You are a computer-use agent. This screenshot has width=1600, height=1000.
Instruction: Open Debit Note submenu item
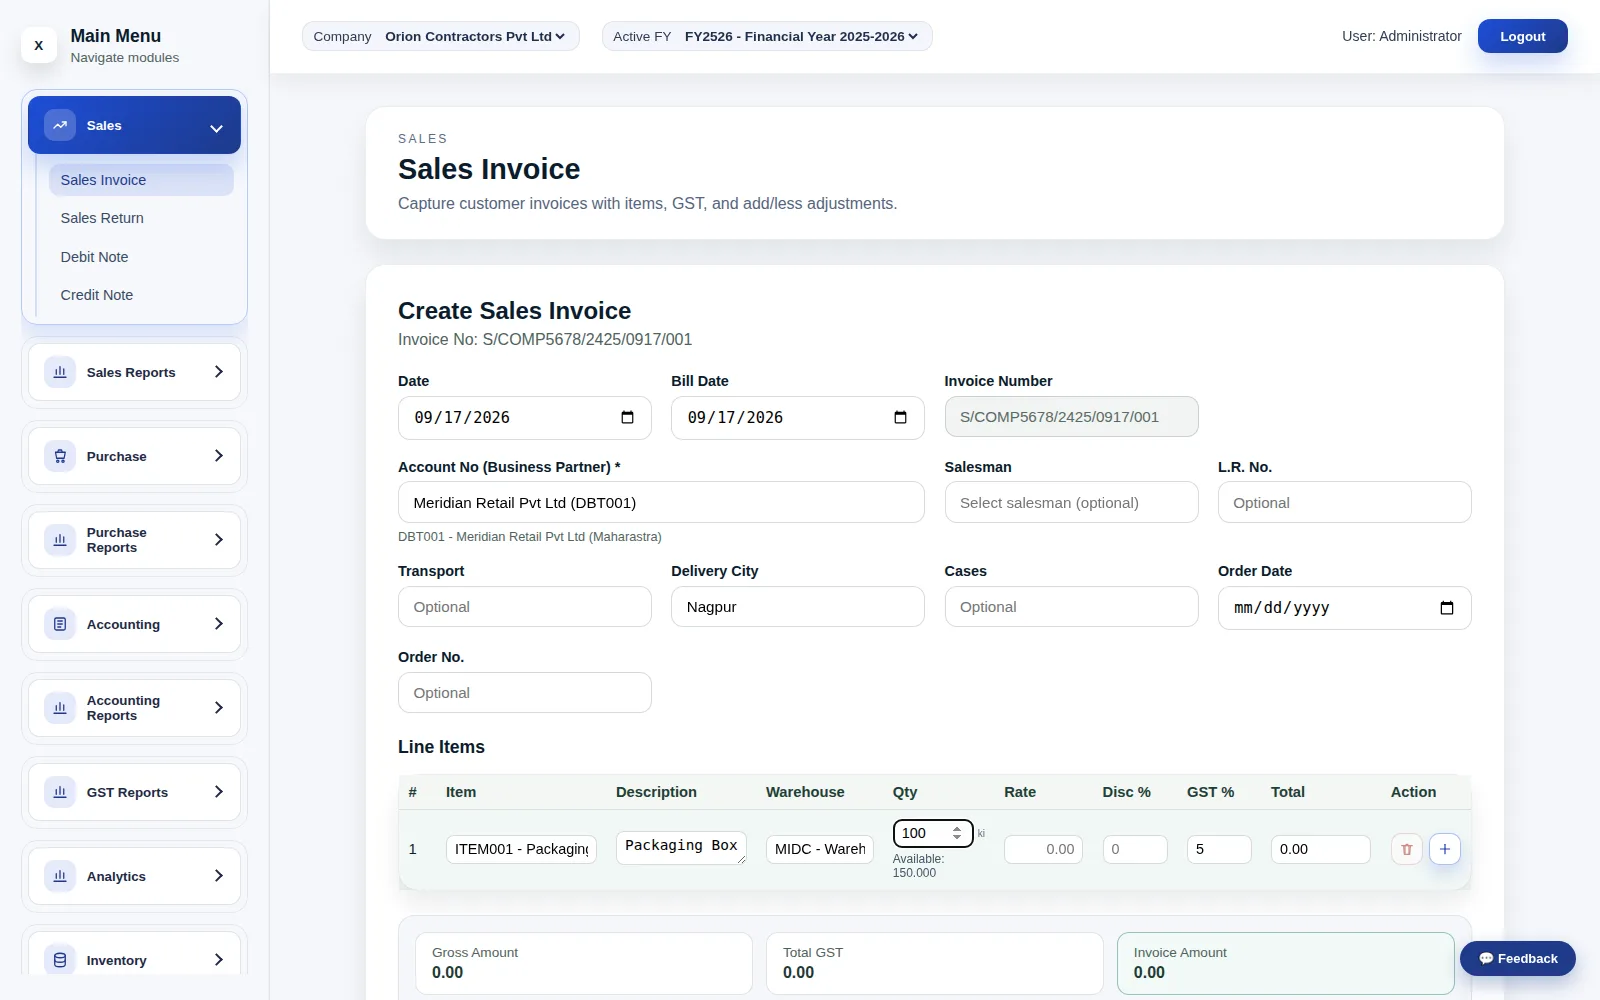141,257
